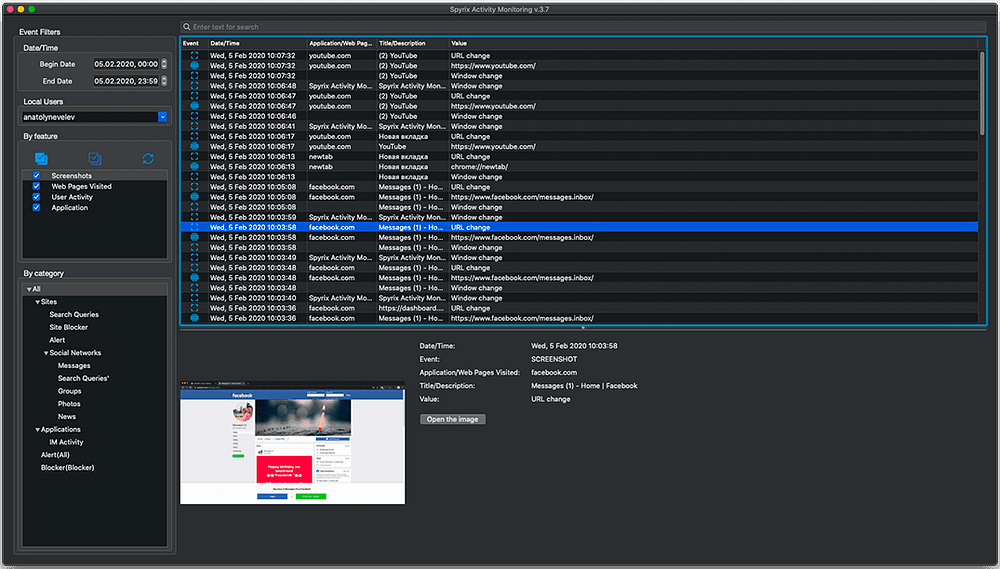This screenshot has width=1000, height=569.
Task: Click the event list vertical scrollbar
Action: click(982, 92)
